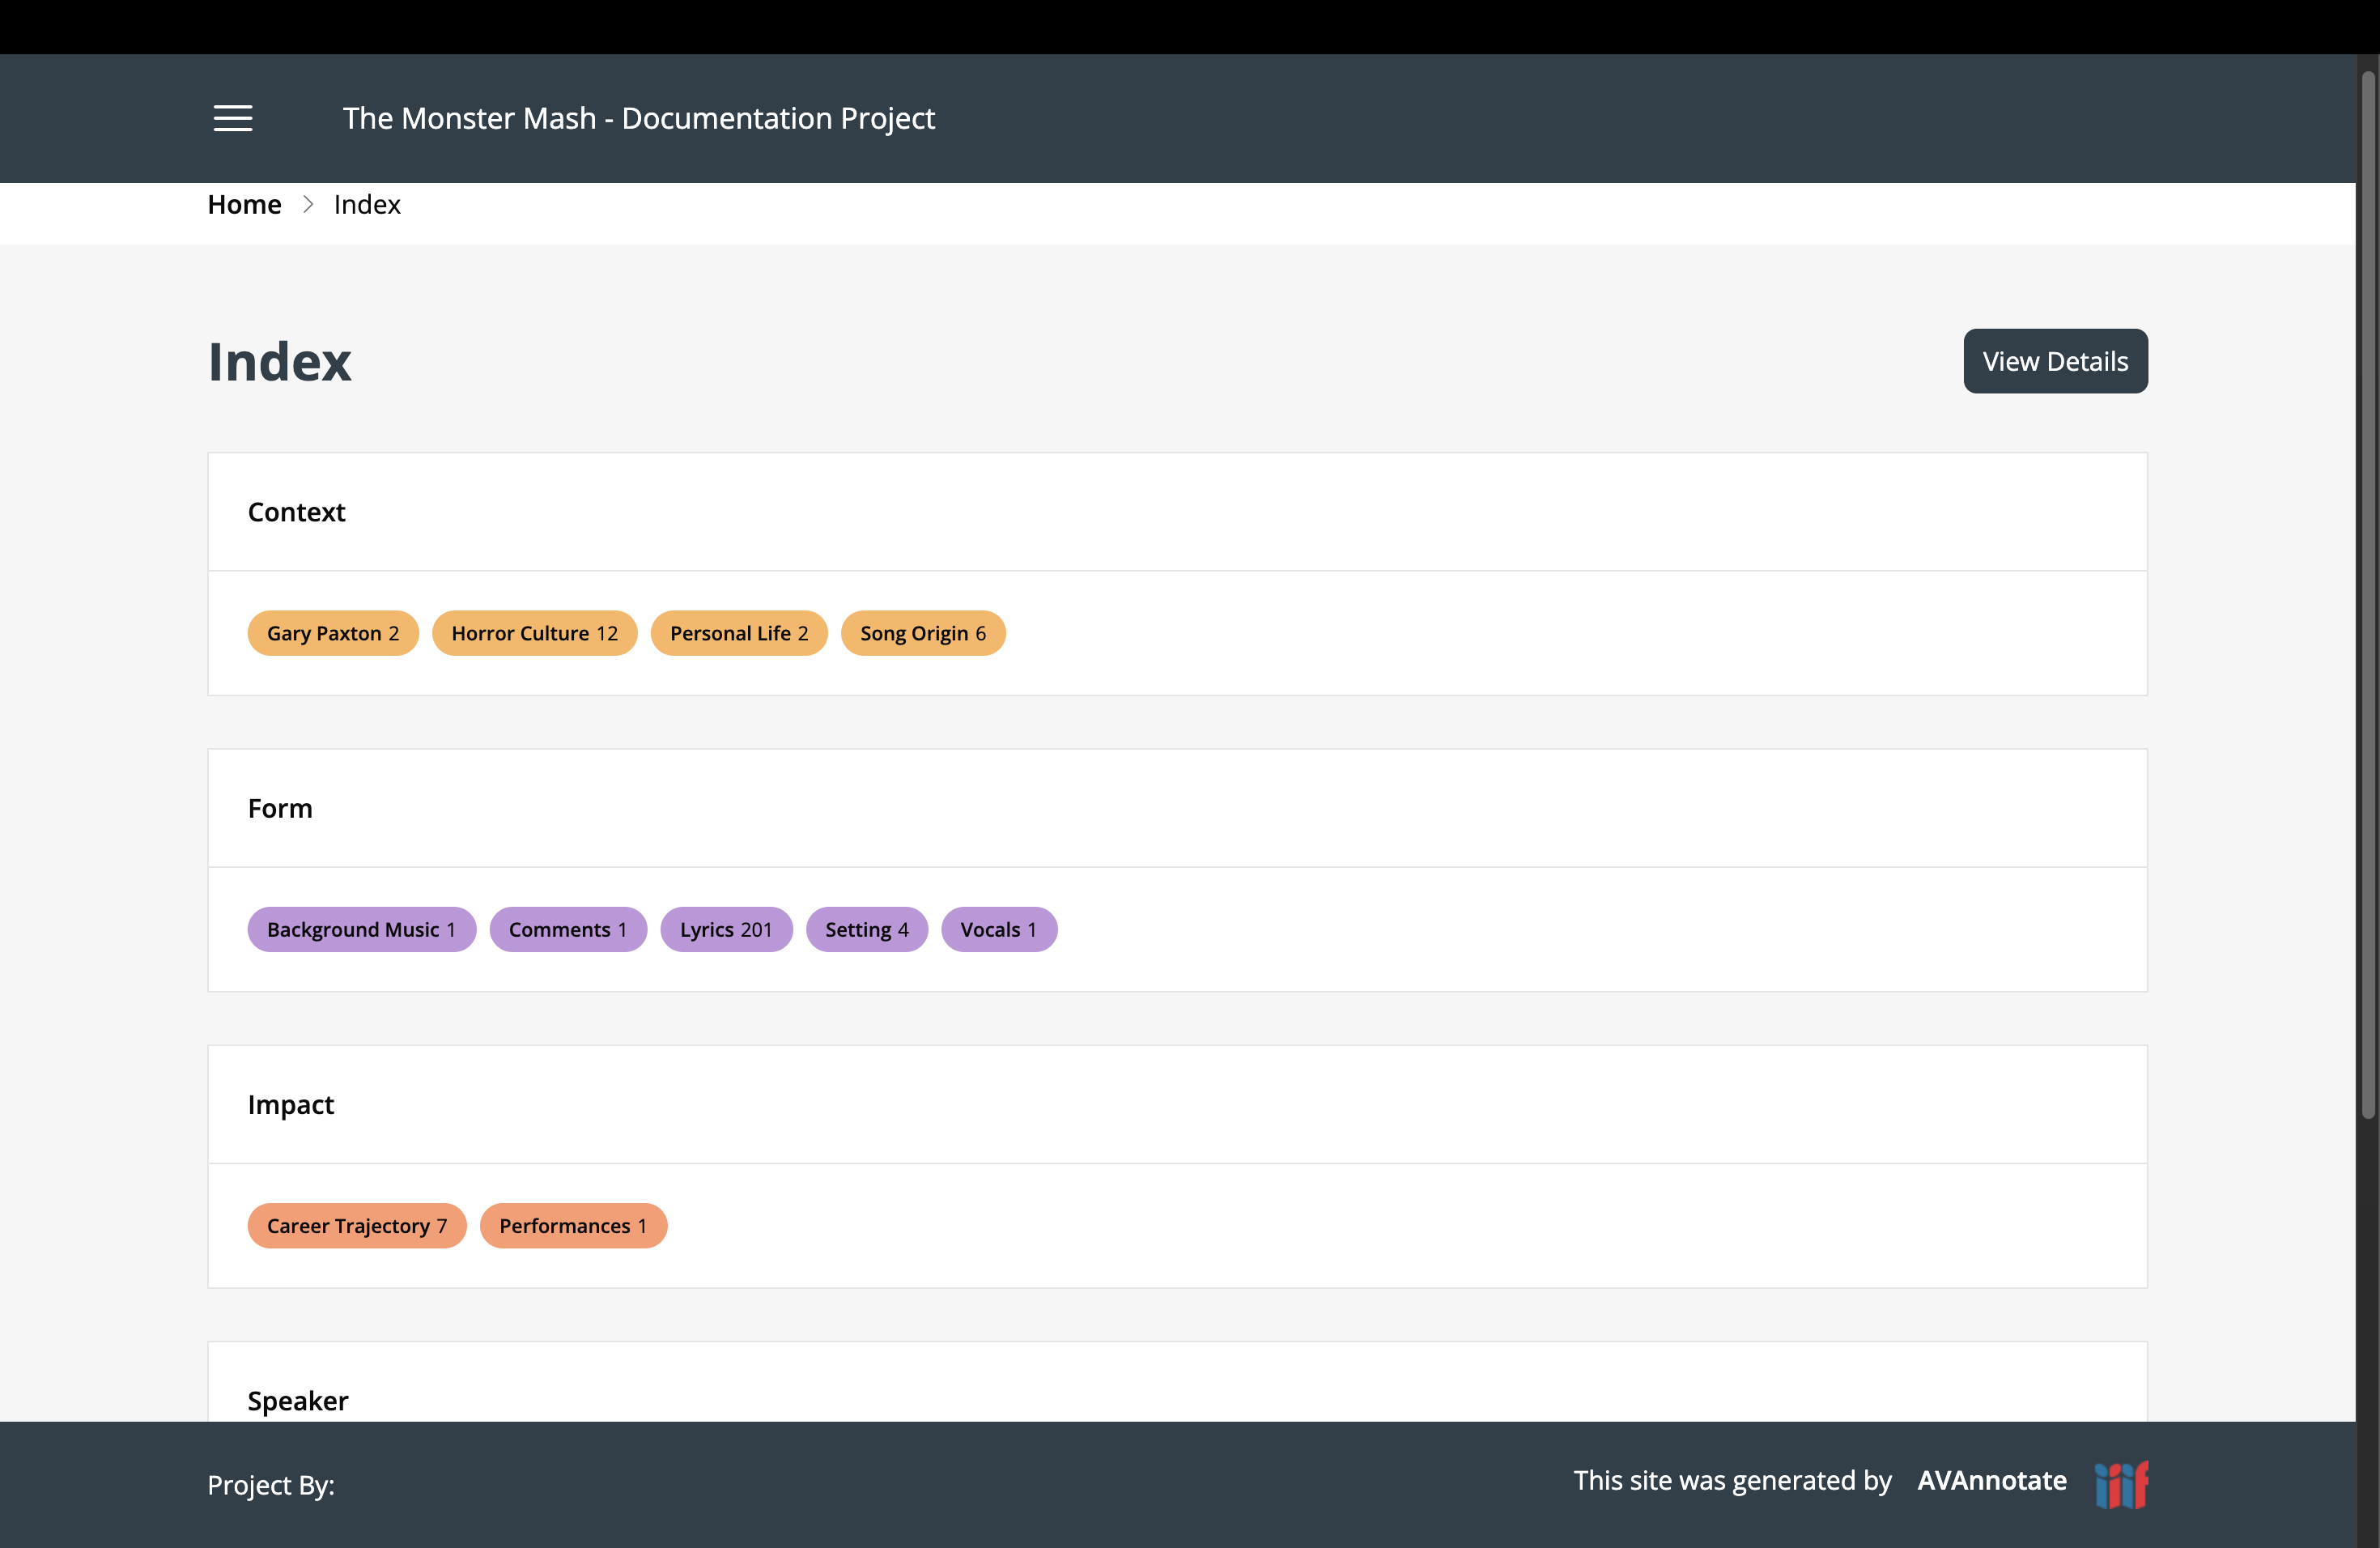Select the Background Music tag
Viewport: 2380px width, 1548px height.
361,929
